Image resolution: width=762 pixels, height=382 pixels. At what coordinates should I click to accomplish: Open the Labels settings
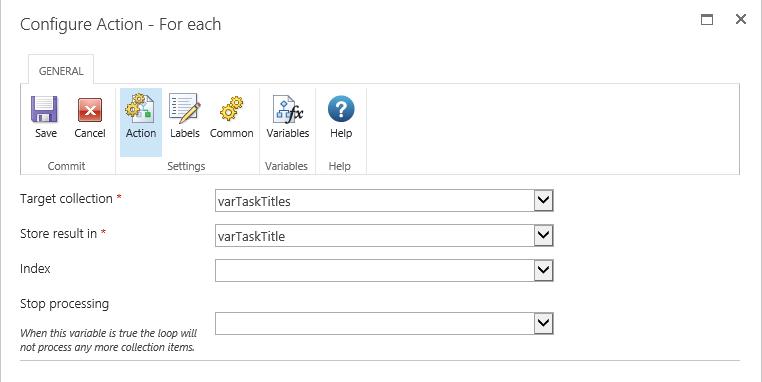185,117
